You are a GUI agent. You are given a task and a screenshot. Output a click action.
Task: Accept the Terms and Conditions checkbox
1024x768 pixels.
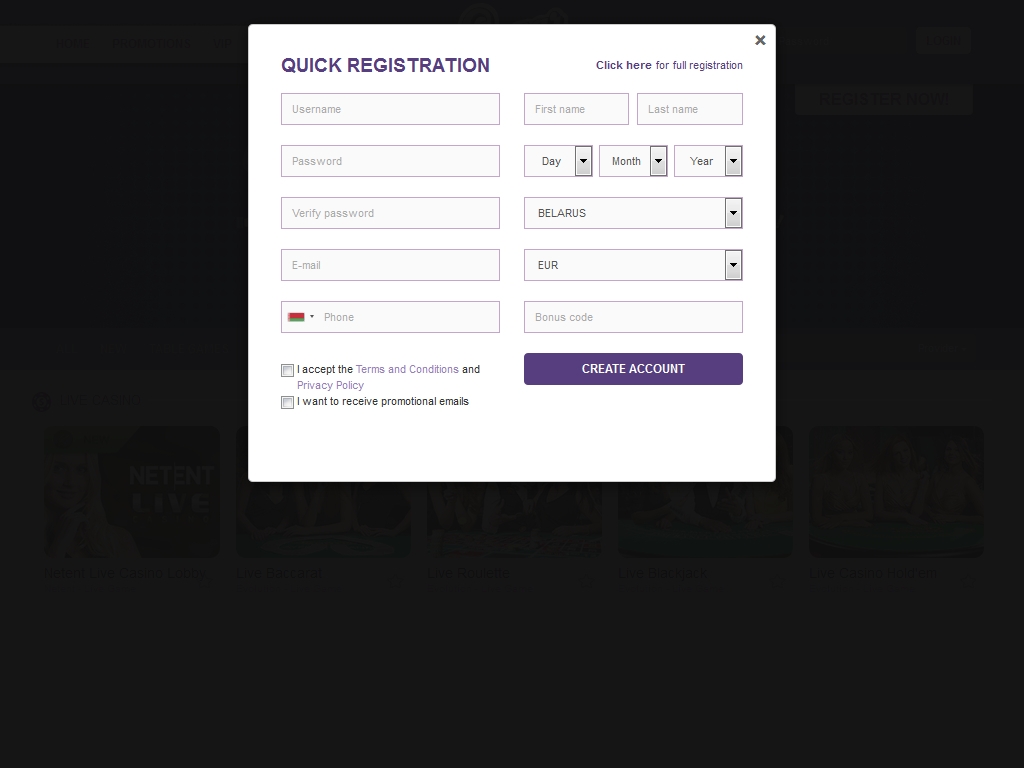(287, 370)
